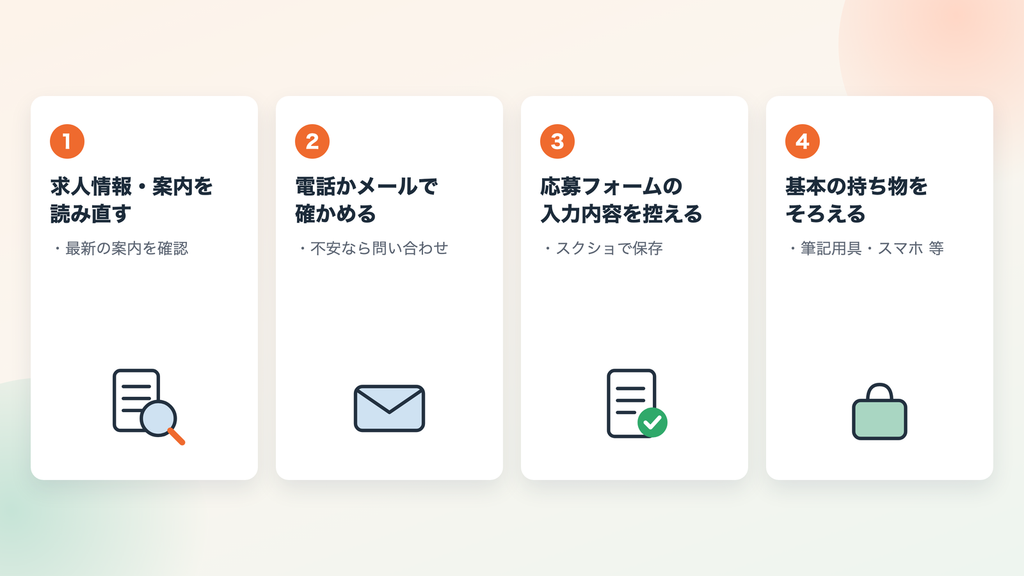Select the heading 電話かメールで確かめる

(366, 200)
